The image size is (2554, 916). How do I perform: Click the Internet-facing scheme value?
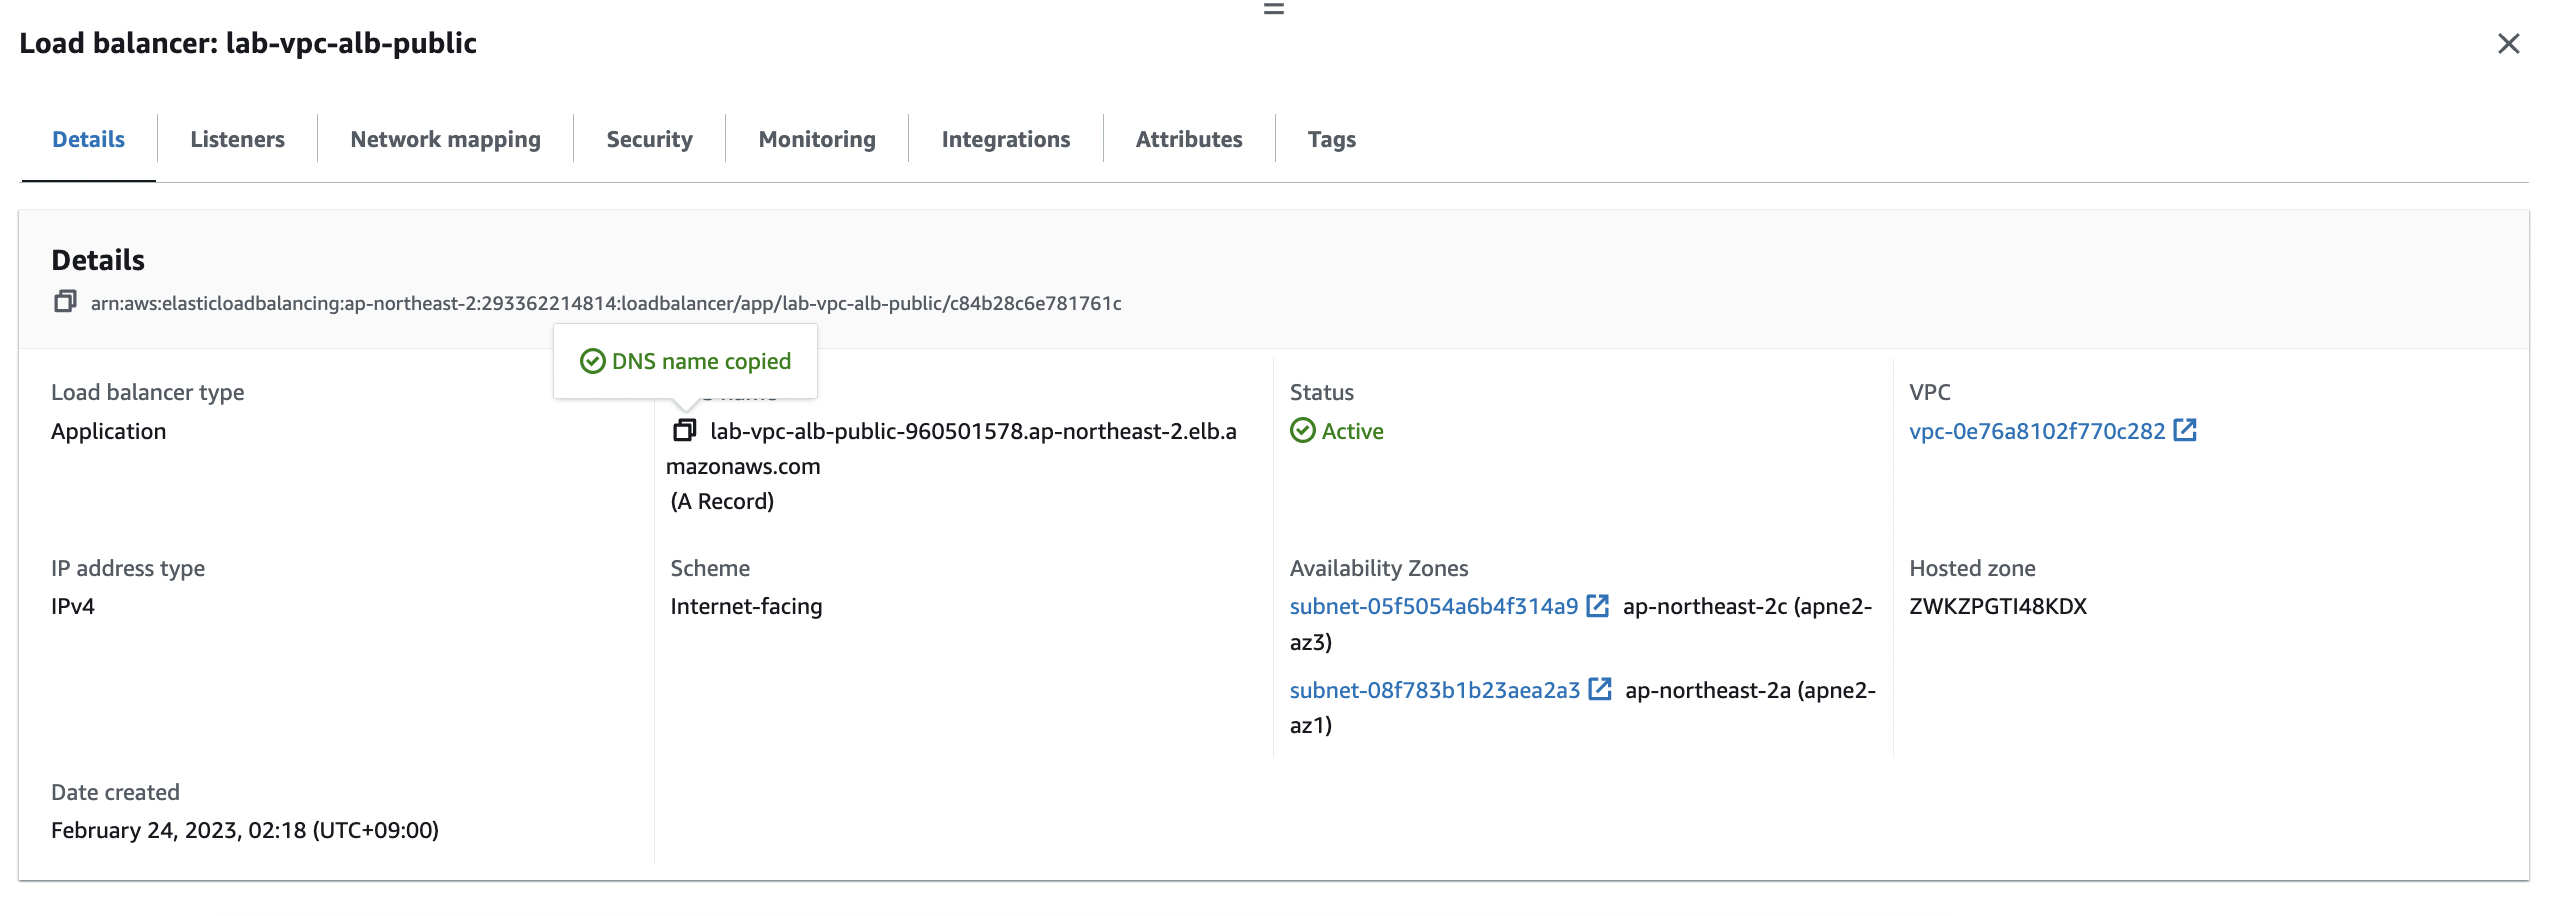tap(746, 606)
